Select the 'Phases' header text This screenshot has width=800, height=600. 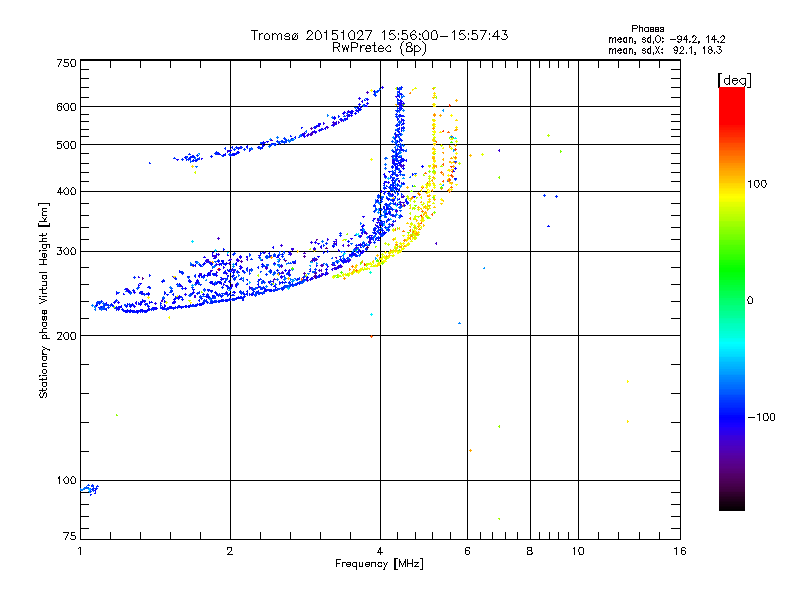tap(647, 29)
